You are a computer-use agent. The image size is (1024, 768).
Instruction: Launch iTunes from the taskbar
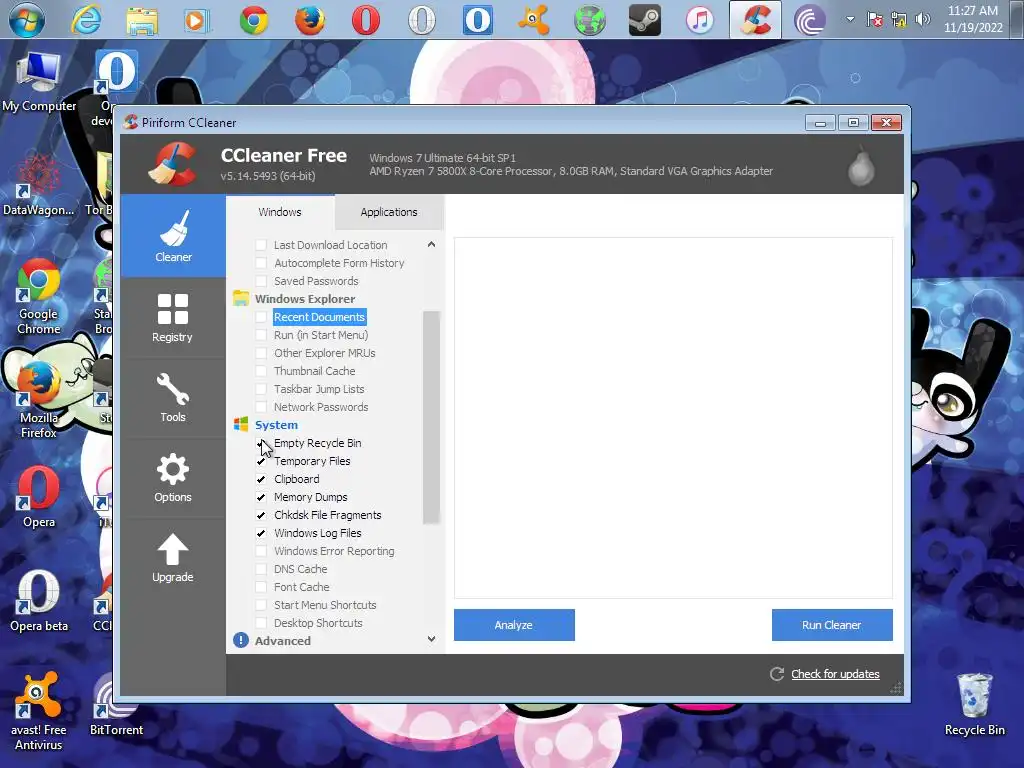pyautogui.click(x=700, y=20)
